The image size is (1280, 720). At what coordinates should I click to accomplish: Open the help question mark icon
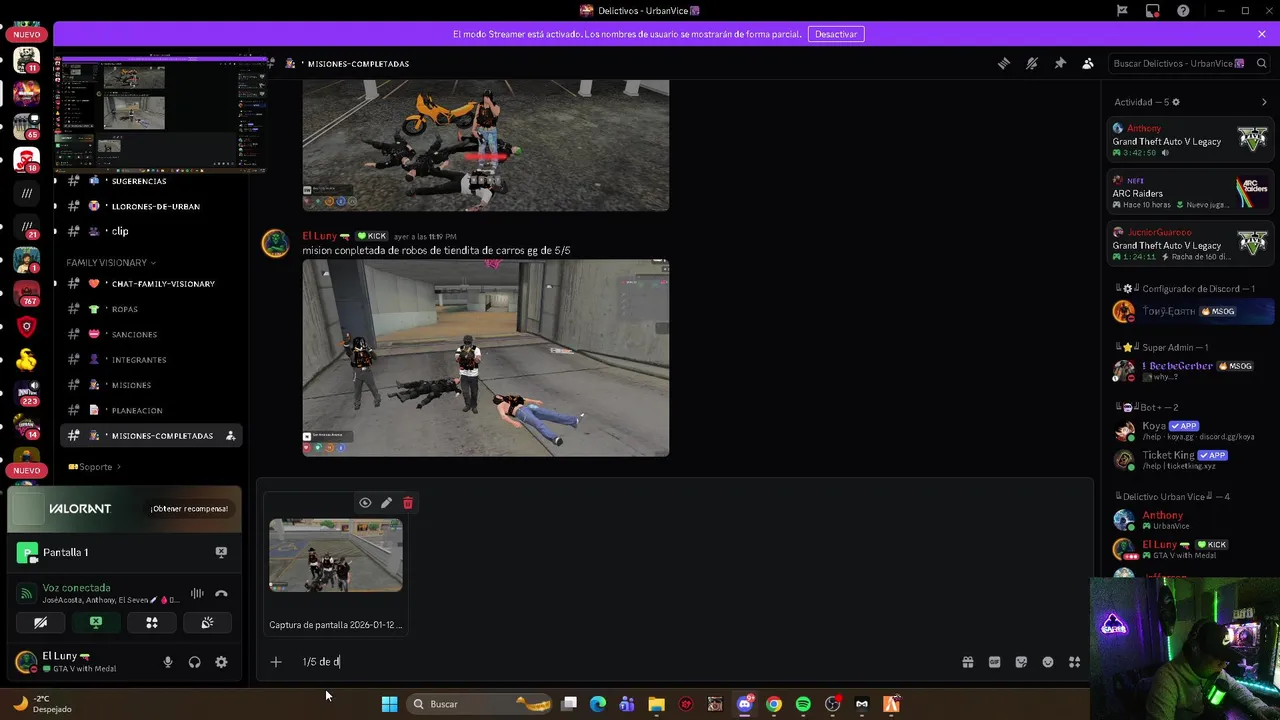pos(1184,11)
